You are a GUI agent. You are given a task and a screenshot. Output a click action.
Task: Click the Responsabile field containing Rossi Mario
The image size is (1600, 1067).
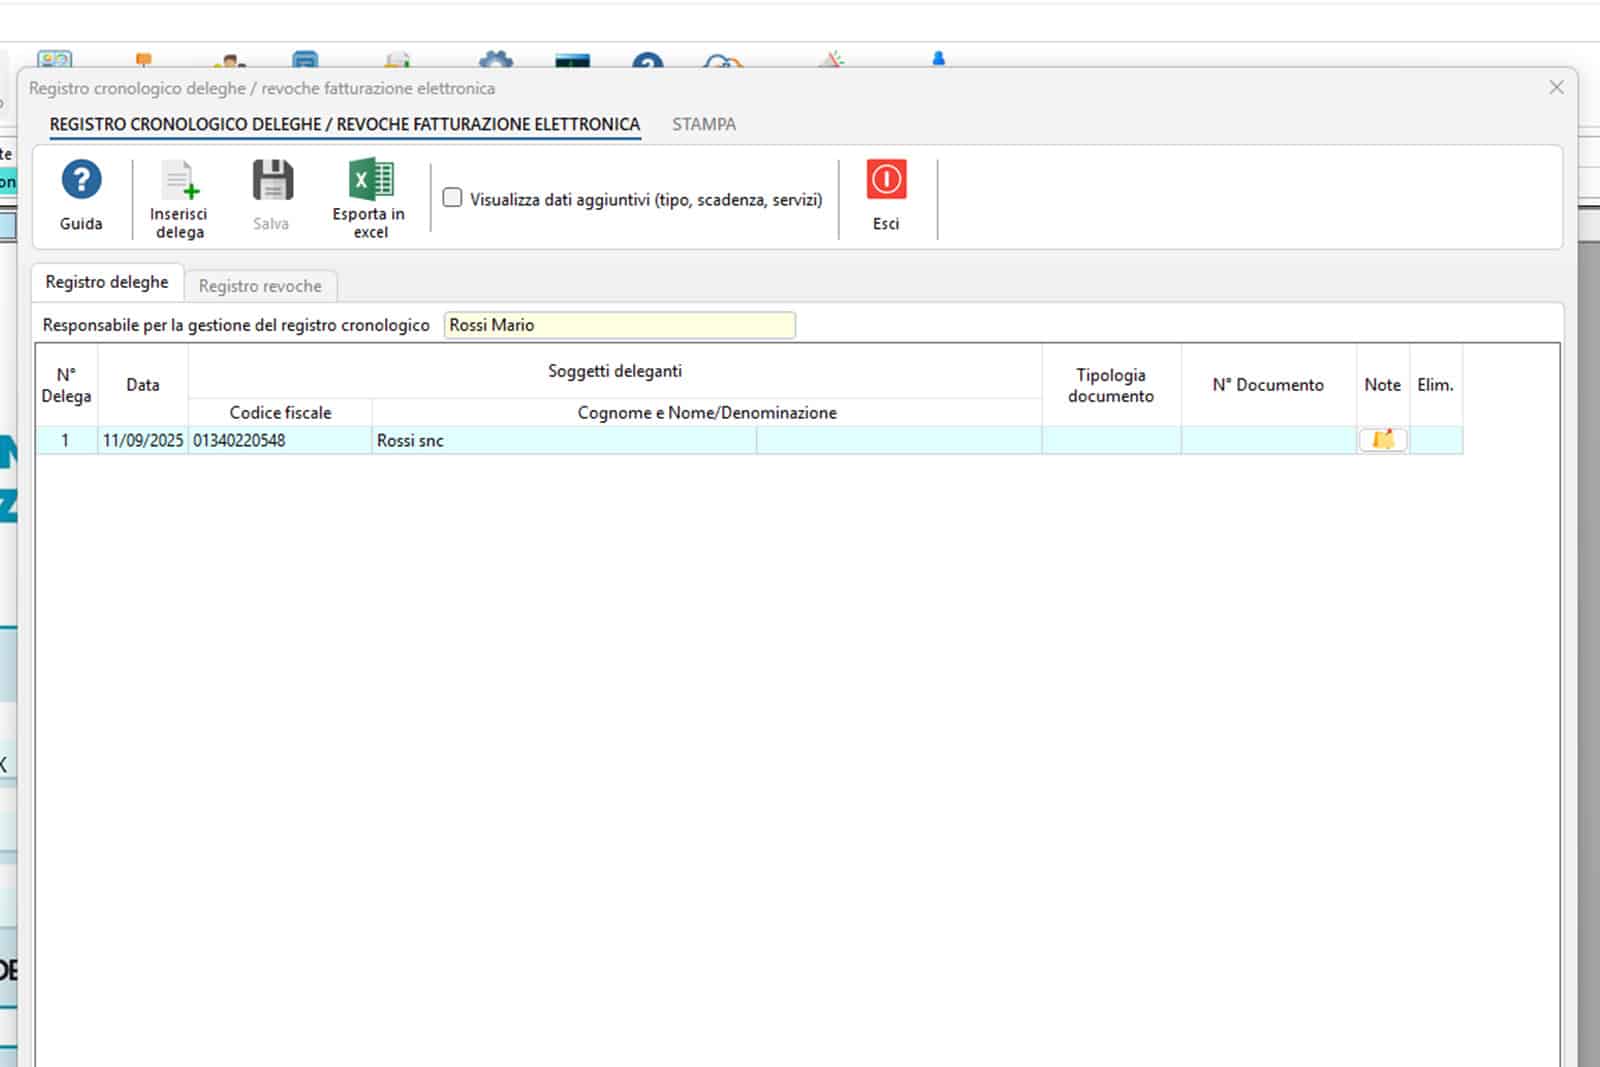pos(619,325)
